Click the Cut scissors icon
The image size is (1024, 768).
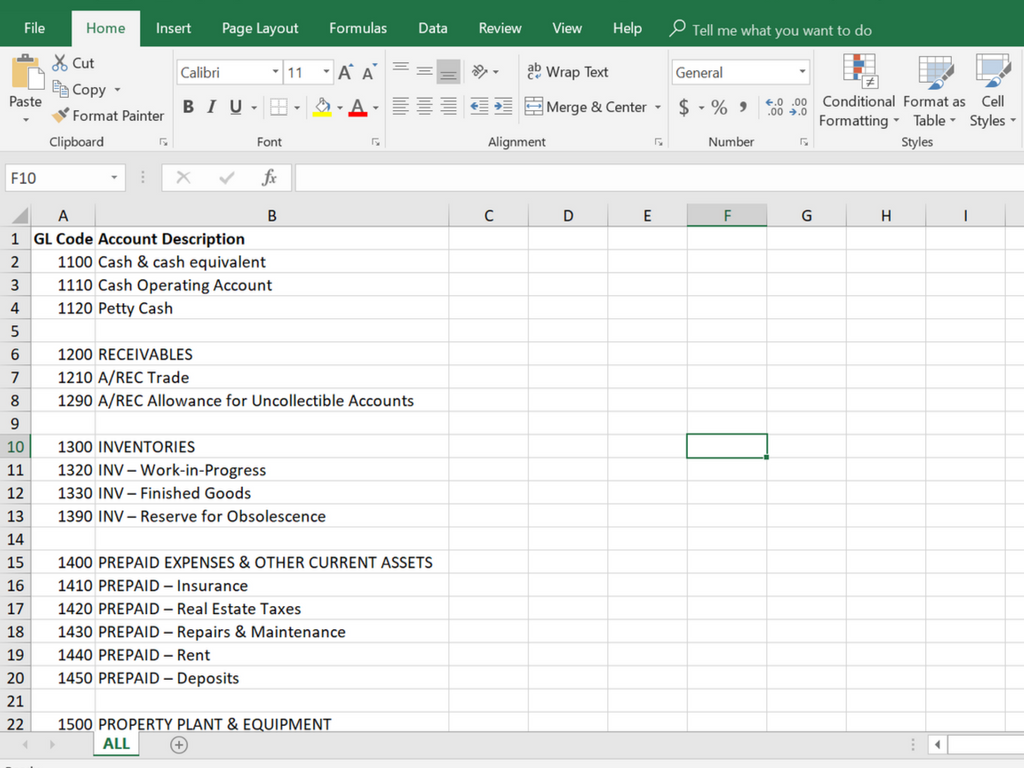click(59, 63)
